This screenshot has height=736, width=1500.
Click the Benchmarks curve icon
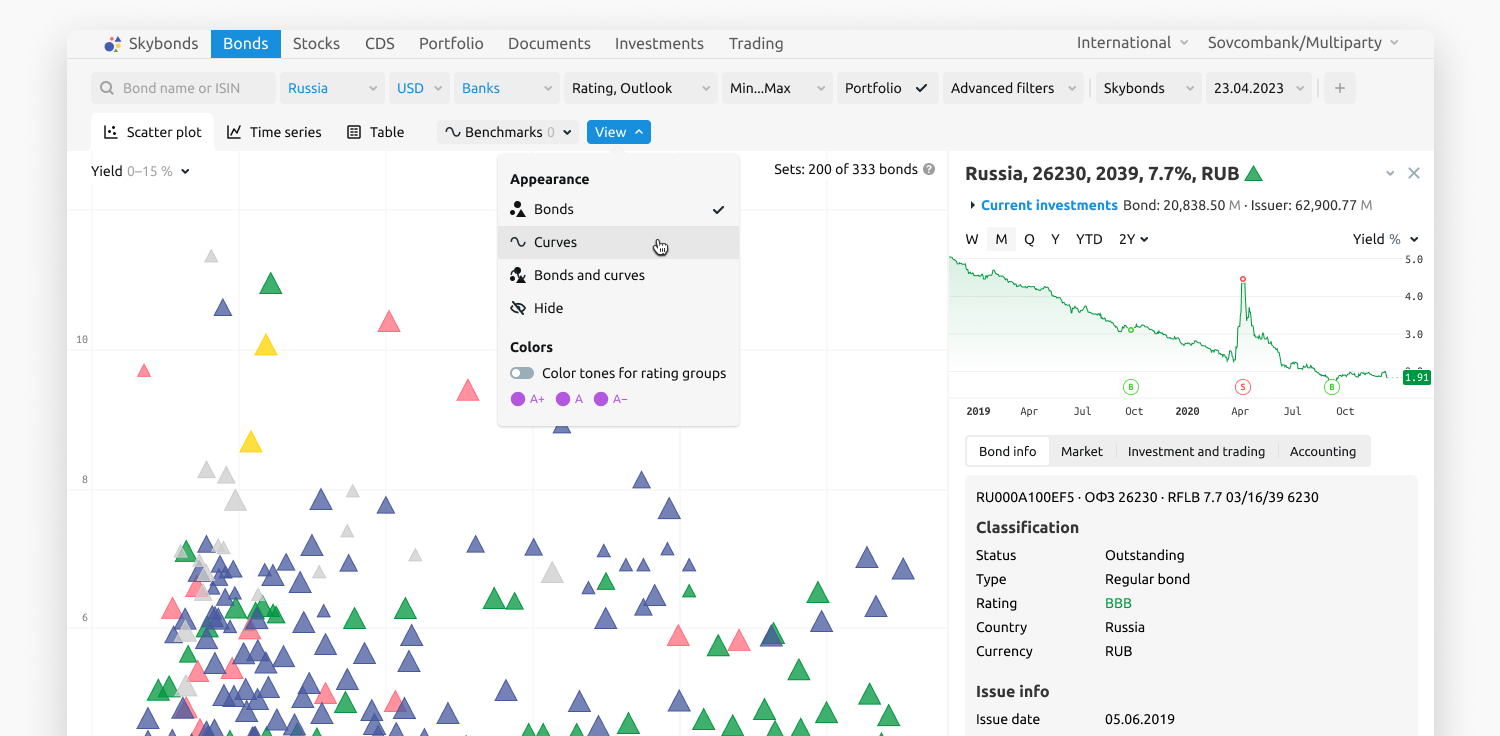(x=452, y=132)
